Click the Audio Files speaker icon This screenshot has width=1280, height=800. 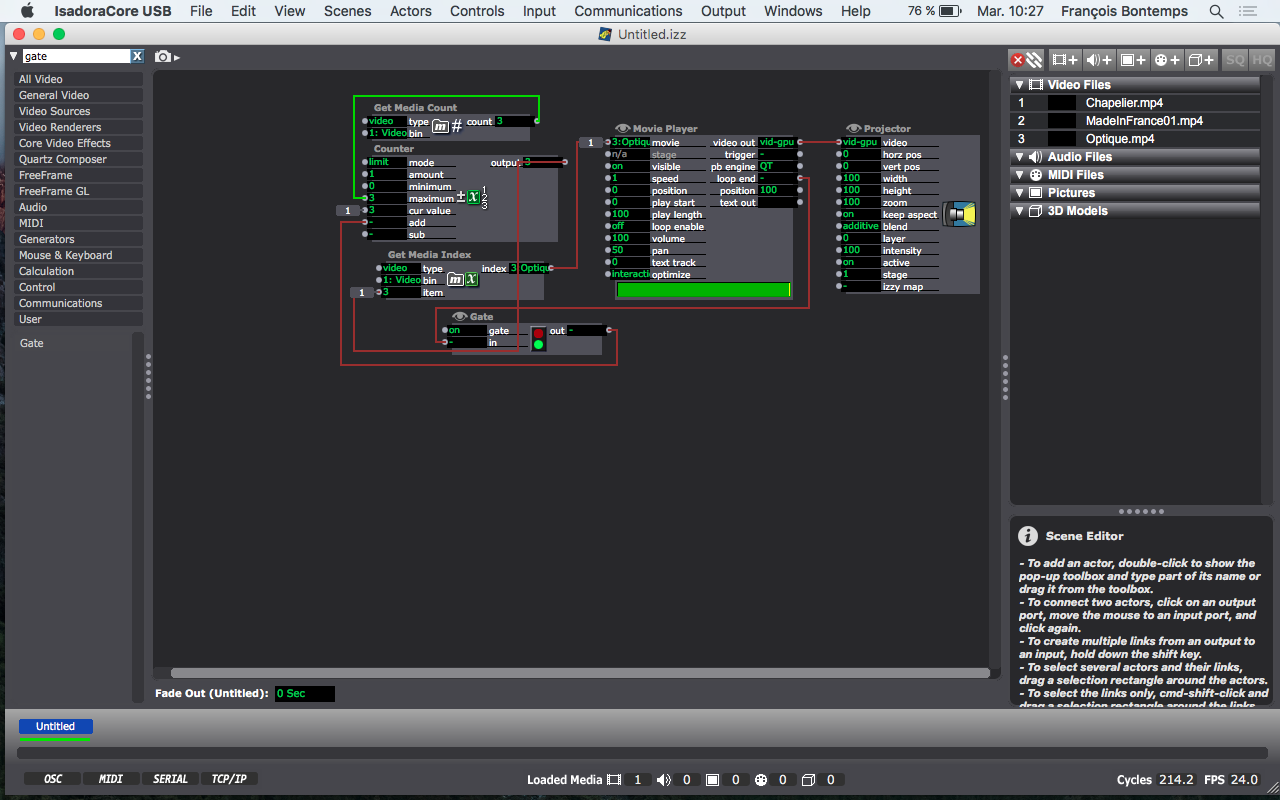[x=1036, y=157]
